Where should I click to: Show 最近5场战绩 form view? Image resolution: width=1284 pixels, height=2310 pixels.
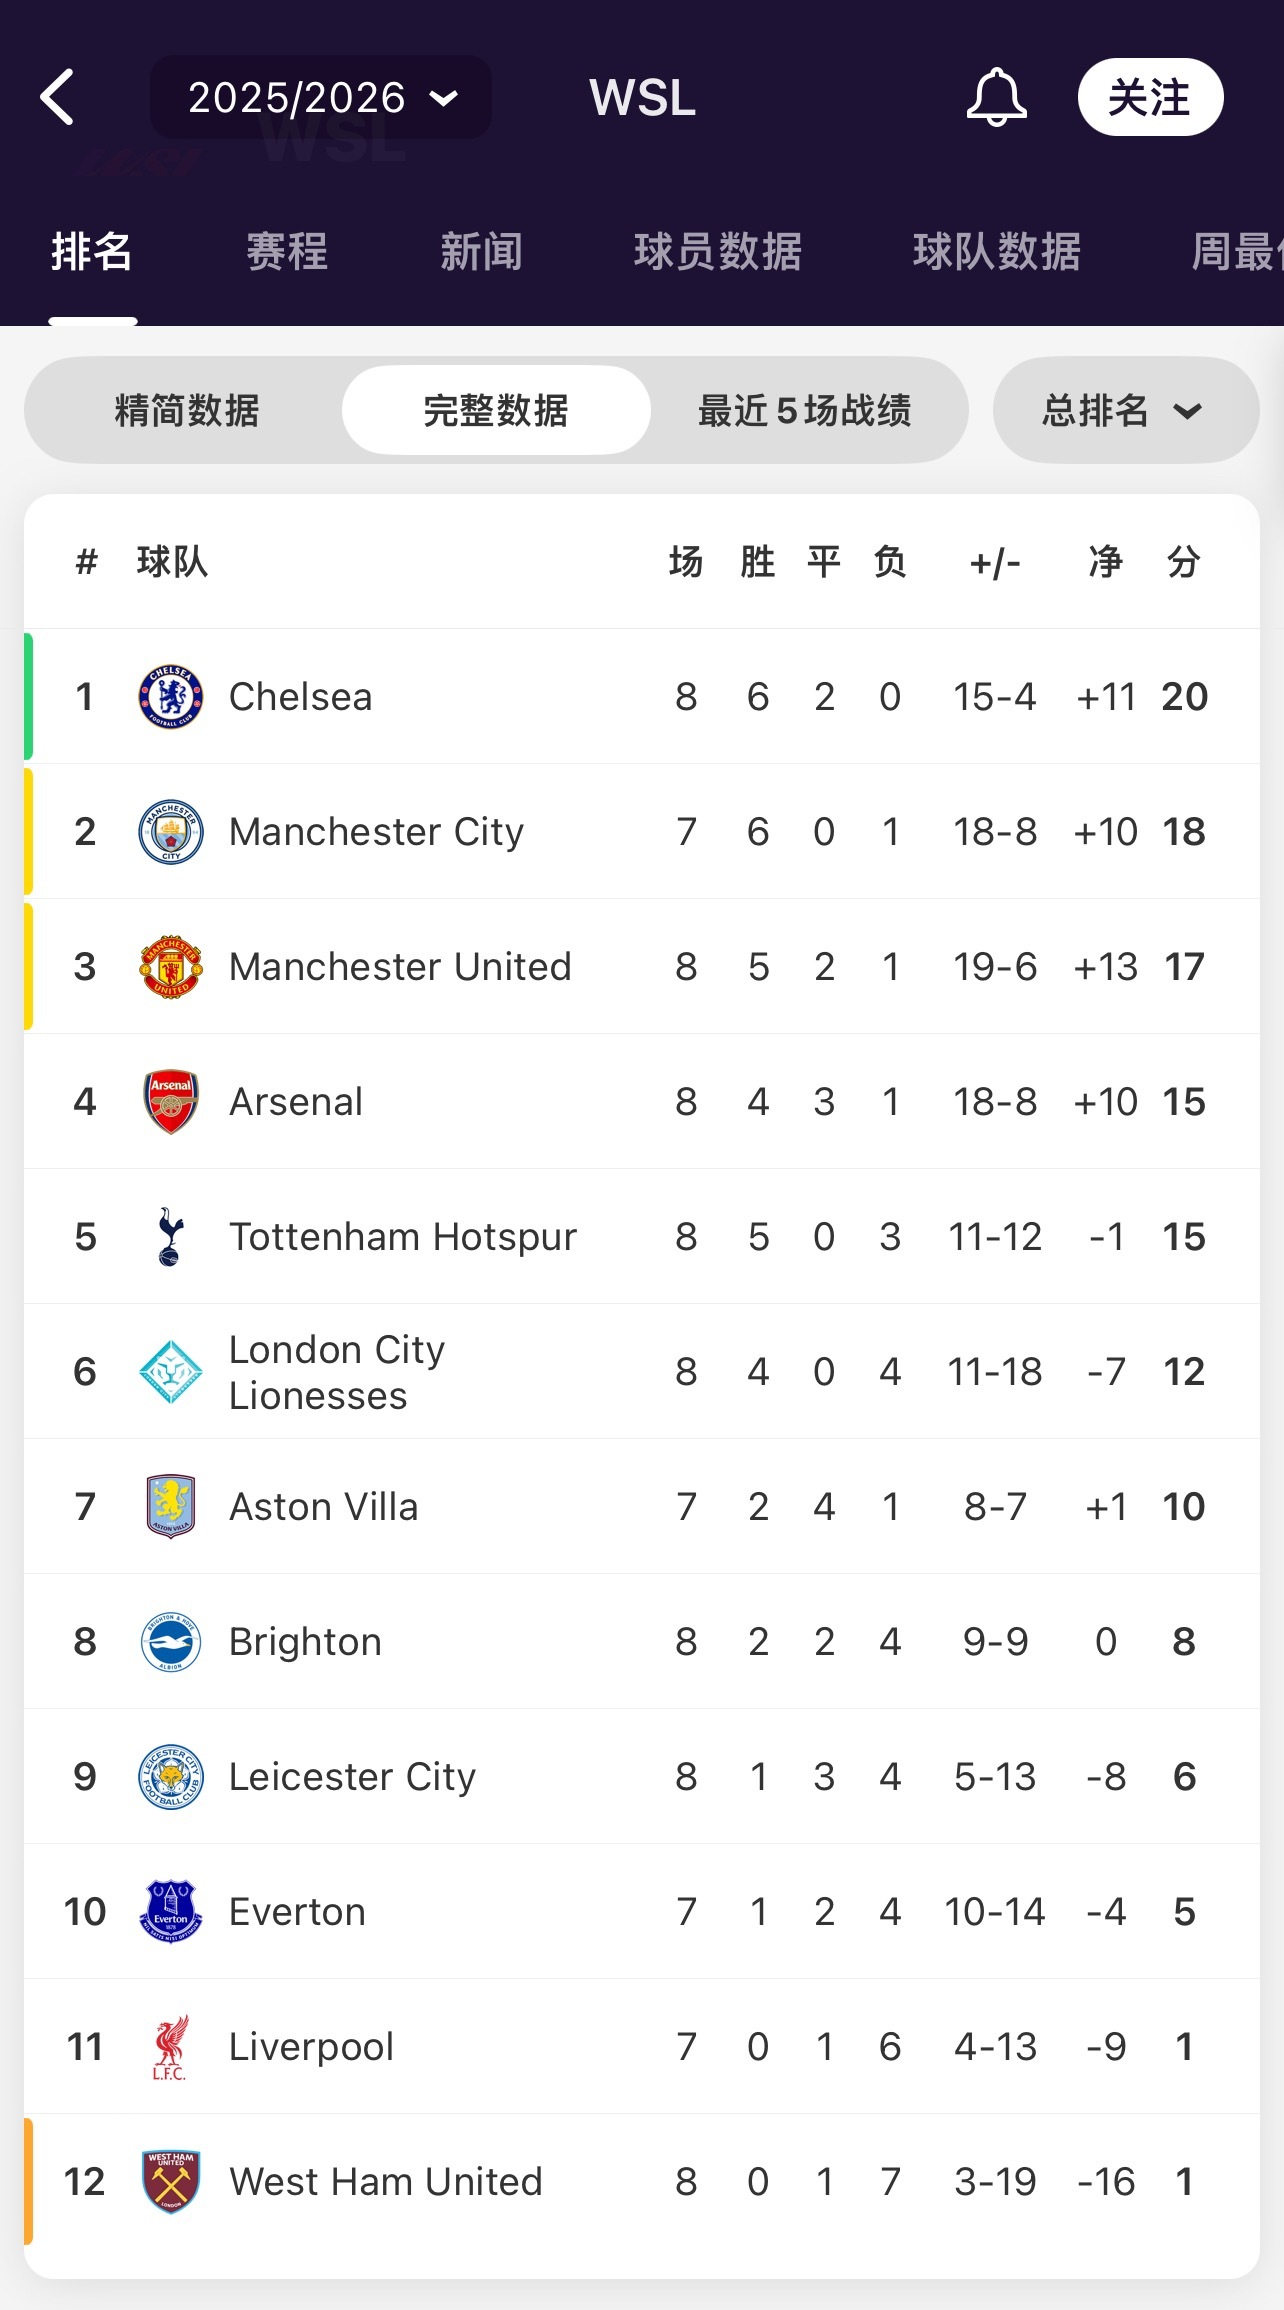[x=805, y=410]
